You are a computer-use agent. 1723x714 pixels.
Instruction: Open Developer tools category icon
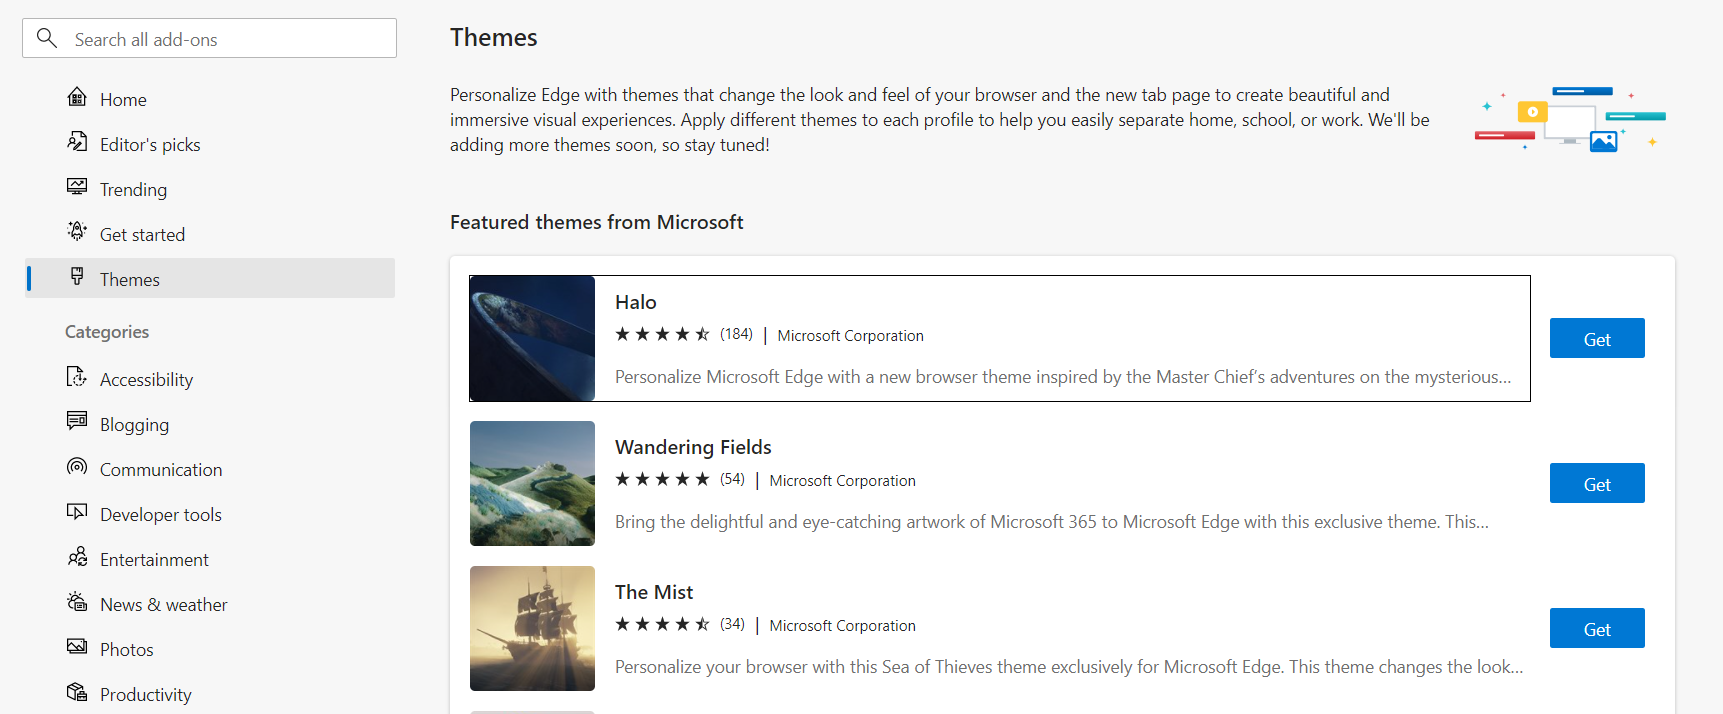[x=77, y=513]
